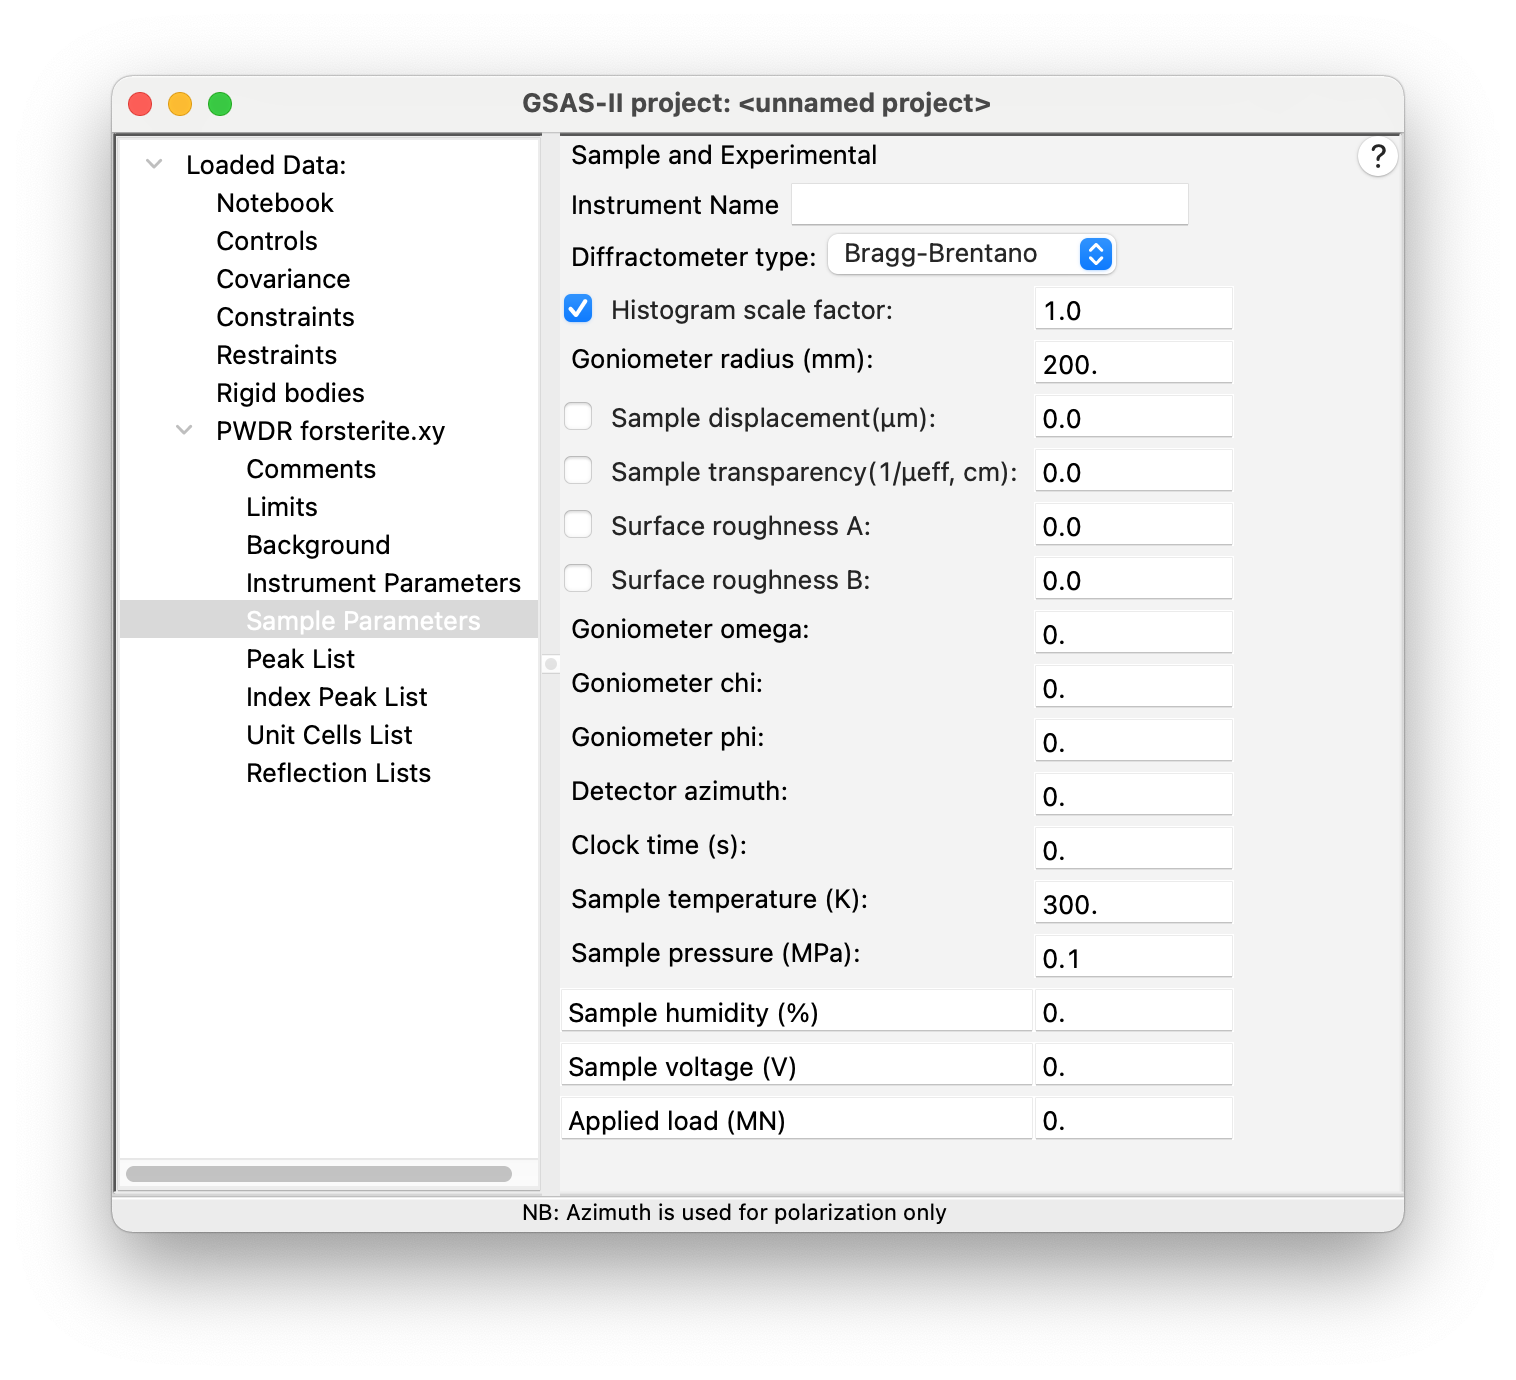Edit the Sample temperature field
The height and width of the screenshot is (1380, 1516).
coord(1133,903)
